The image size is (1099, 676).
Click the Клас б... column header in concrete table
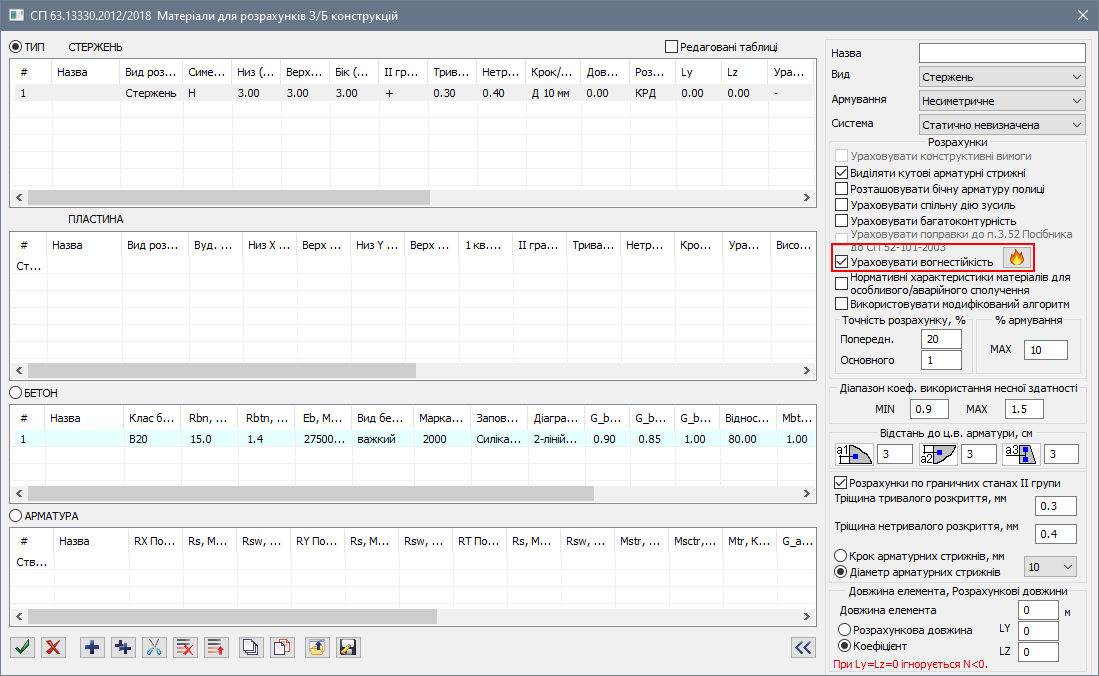152,419
